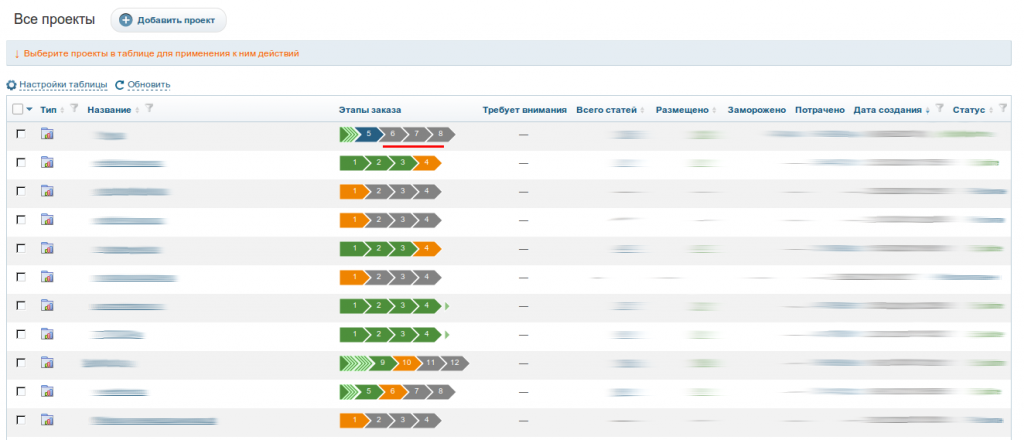Open the filter funnel next to Дата создания

939,108
